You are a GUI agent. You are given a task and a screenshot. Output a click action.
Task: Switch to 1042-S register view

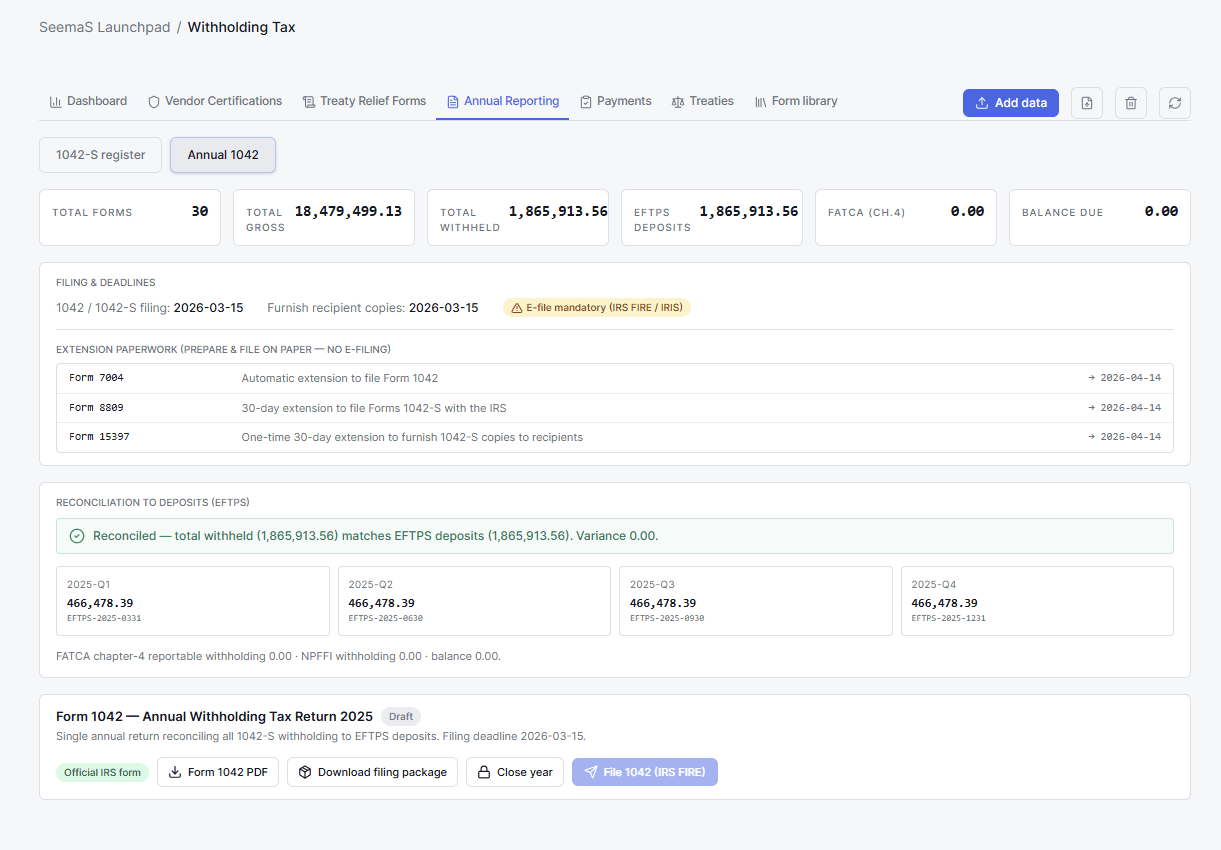click(x=101, y=155)
